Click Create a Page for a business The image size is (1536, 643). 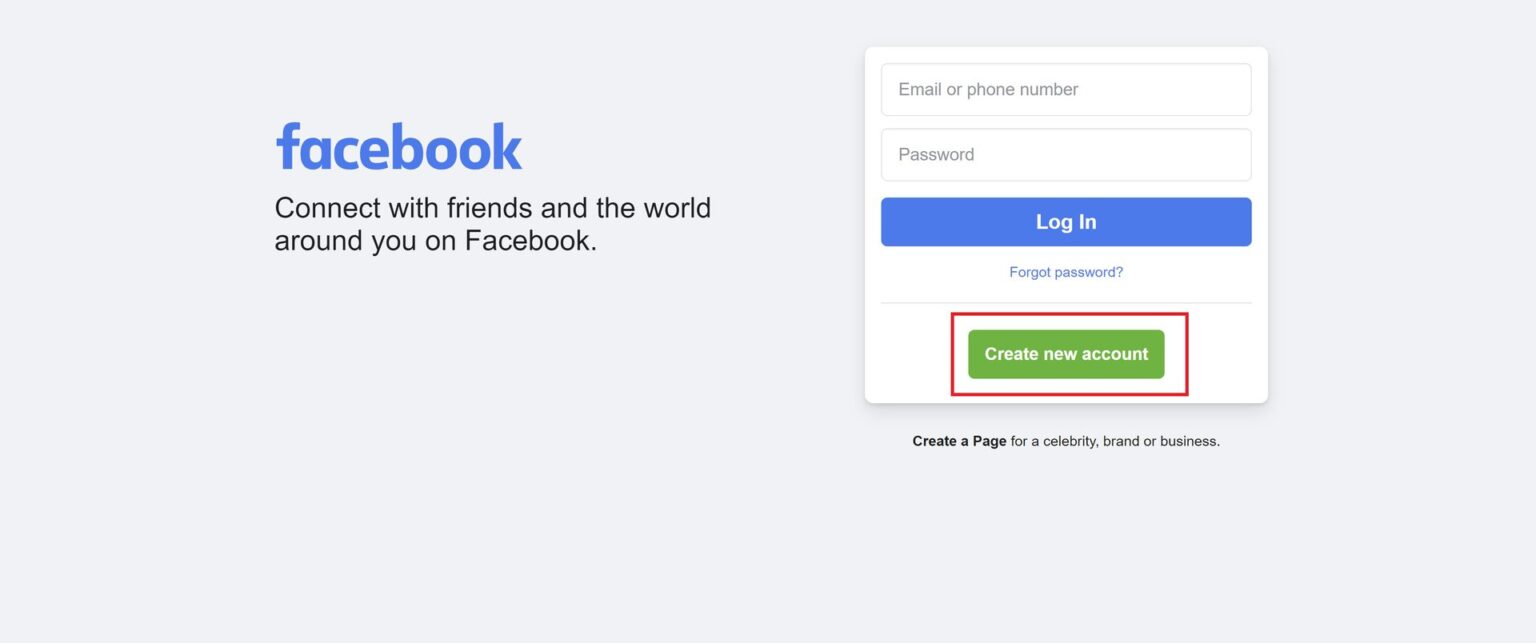click(x=958, y=440)
